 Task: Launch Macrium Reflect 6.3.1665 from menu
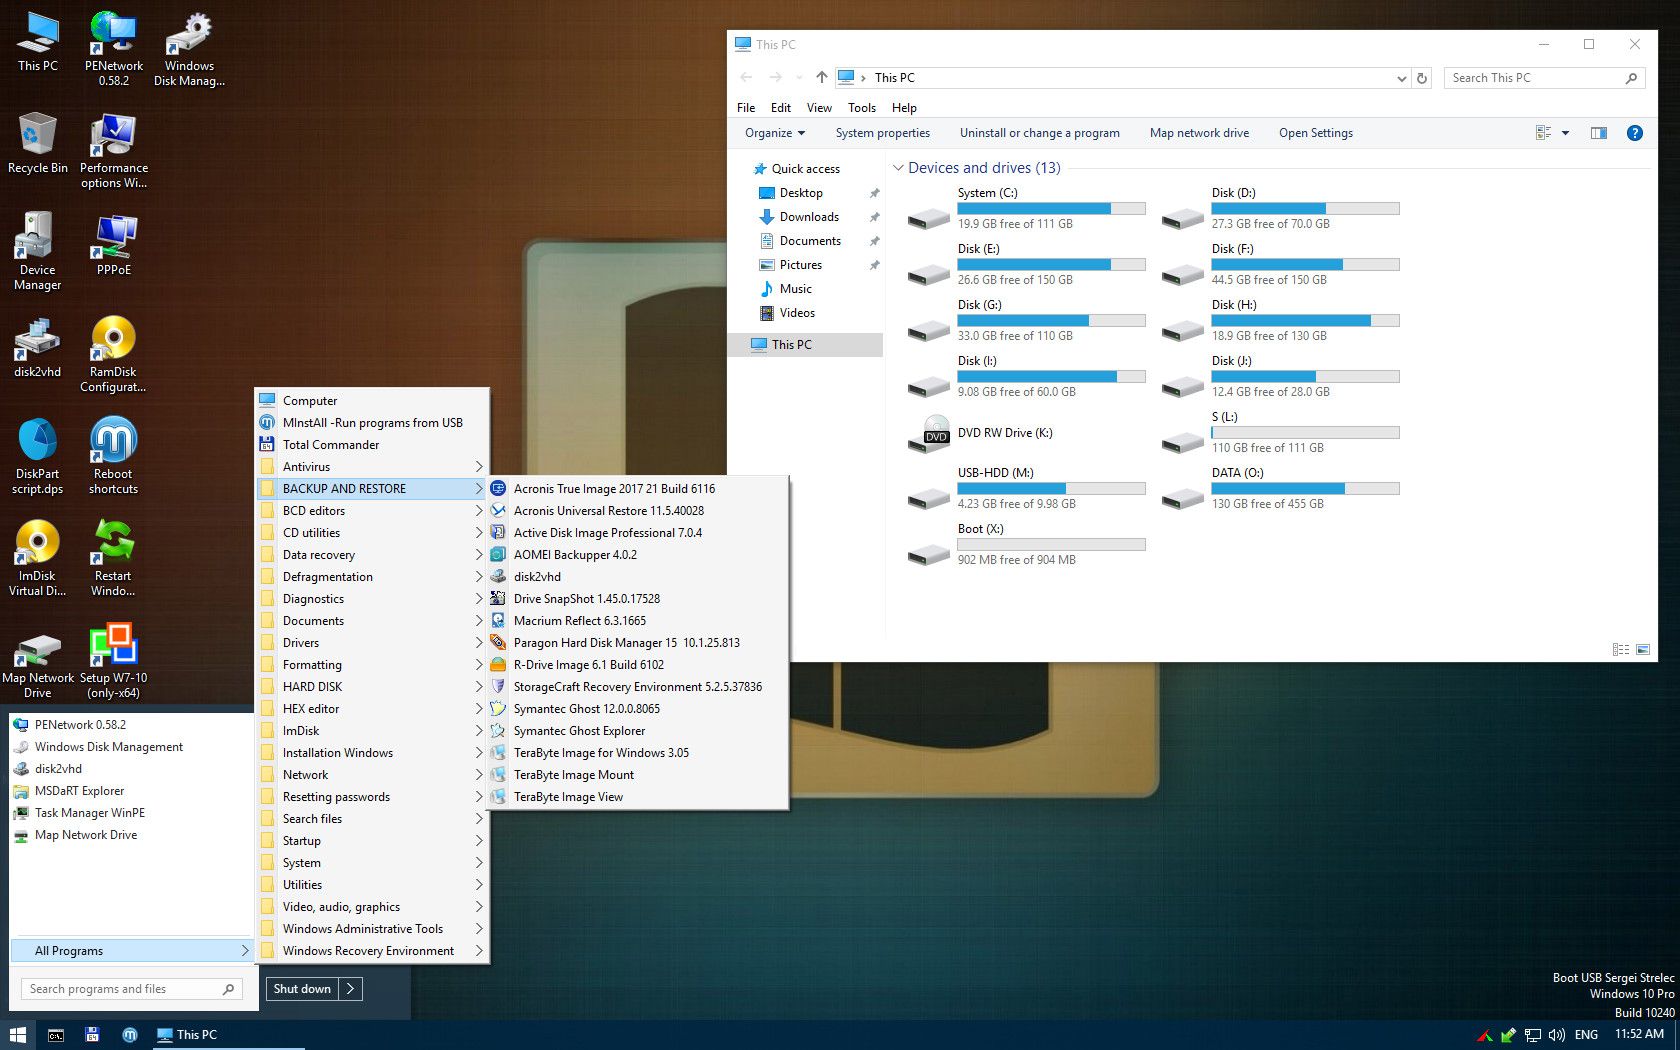click(x=579, y=621)
